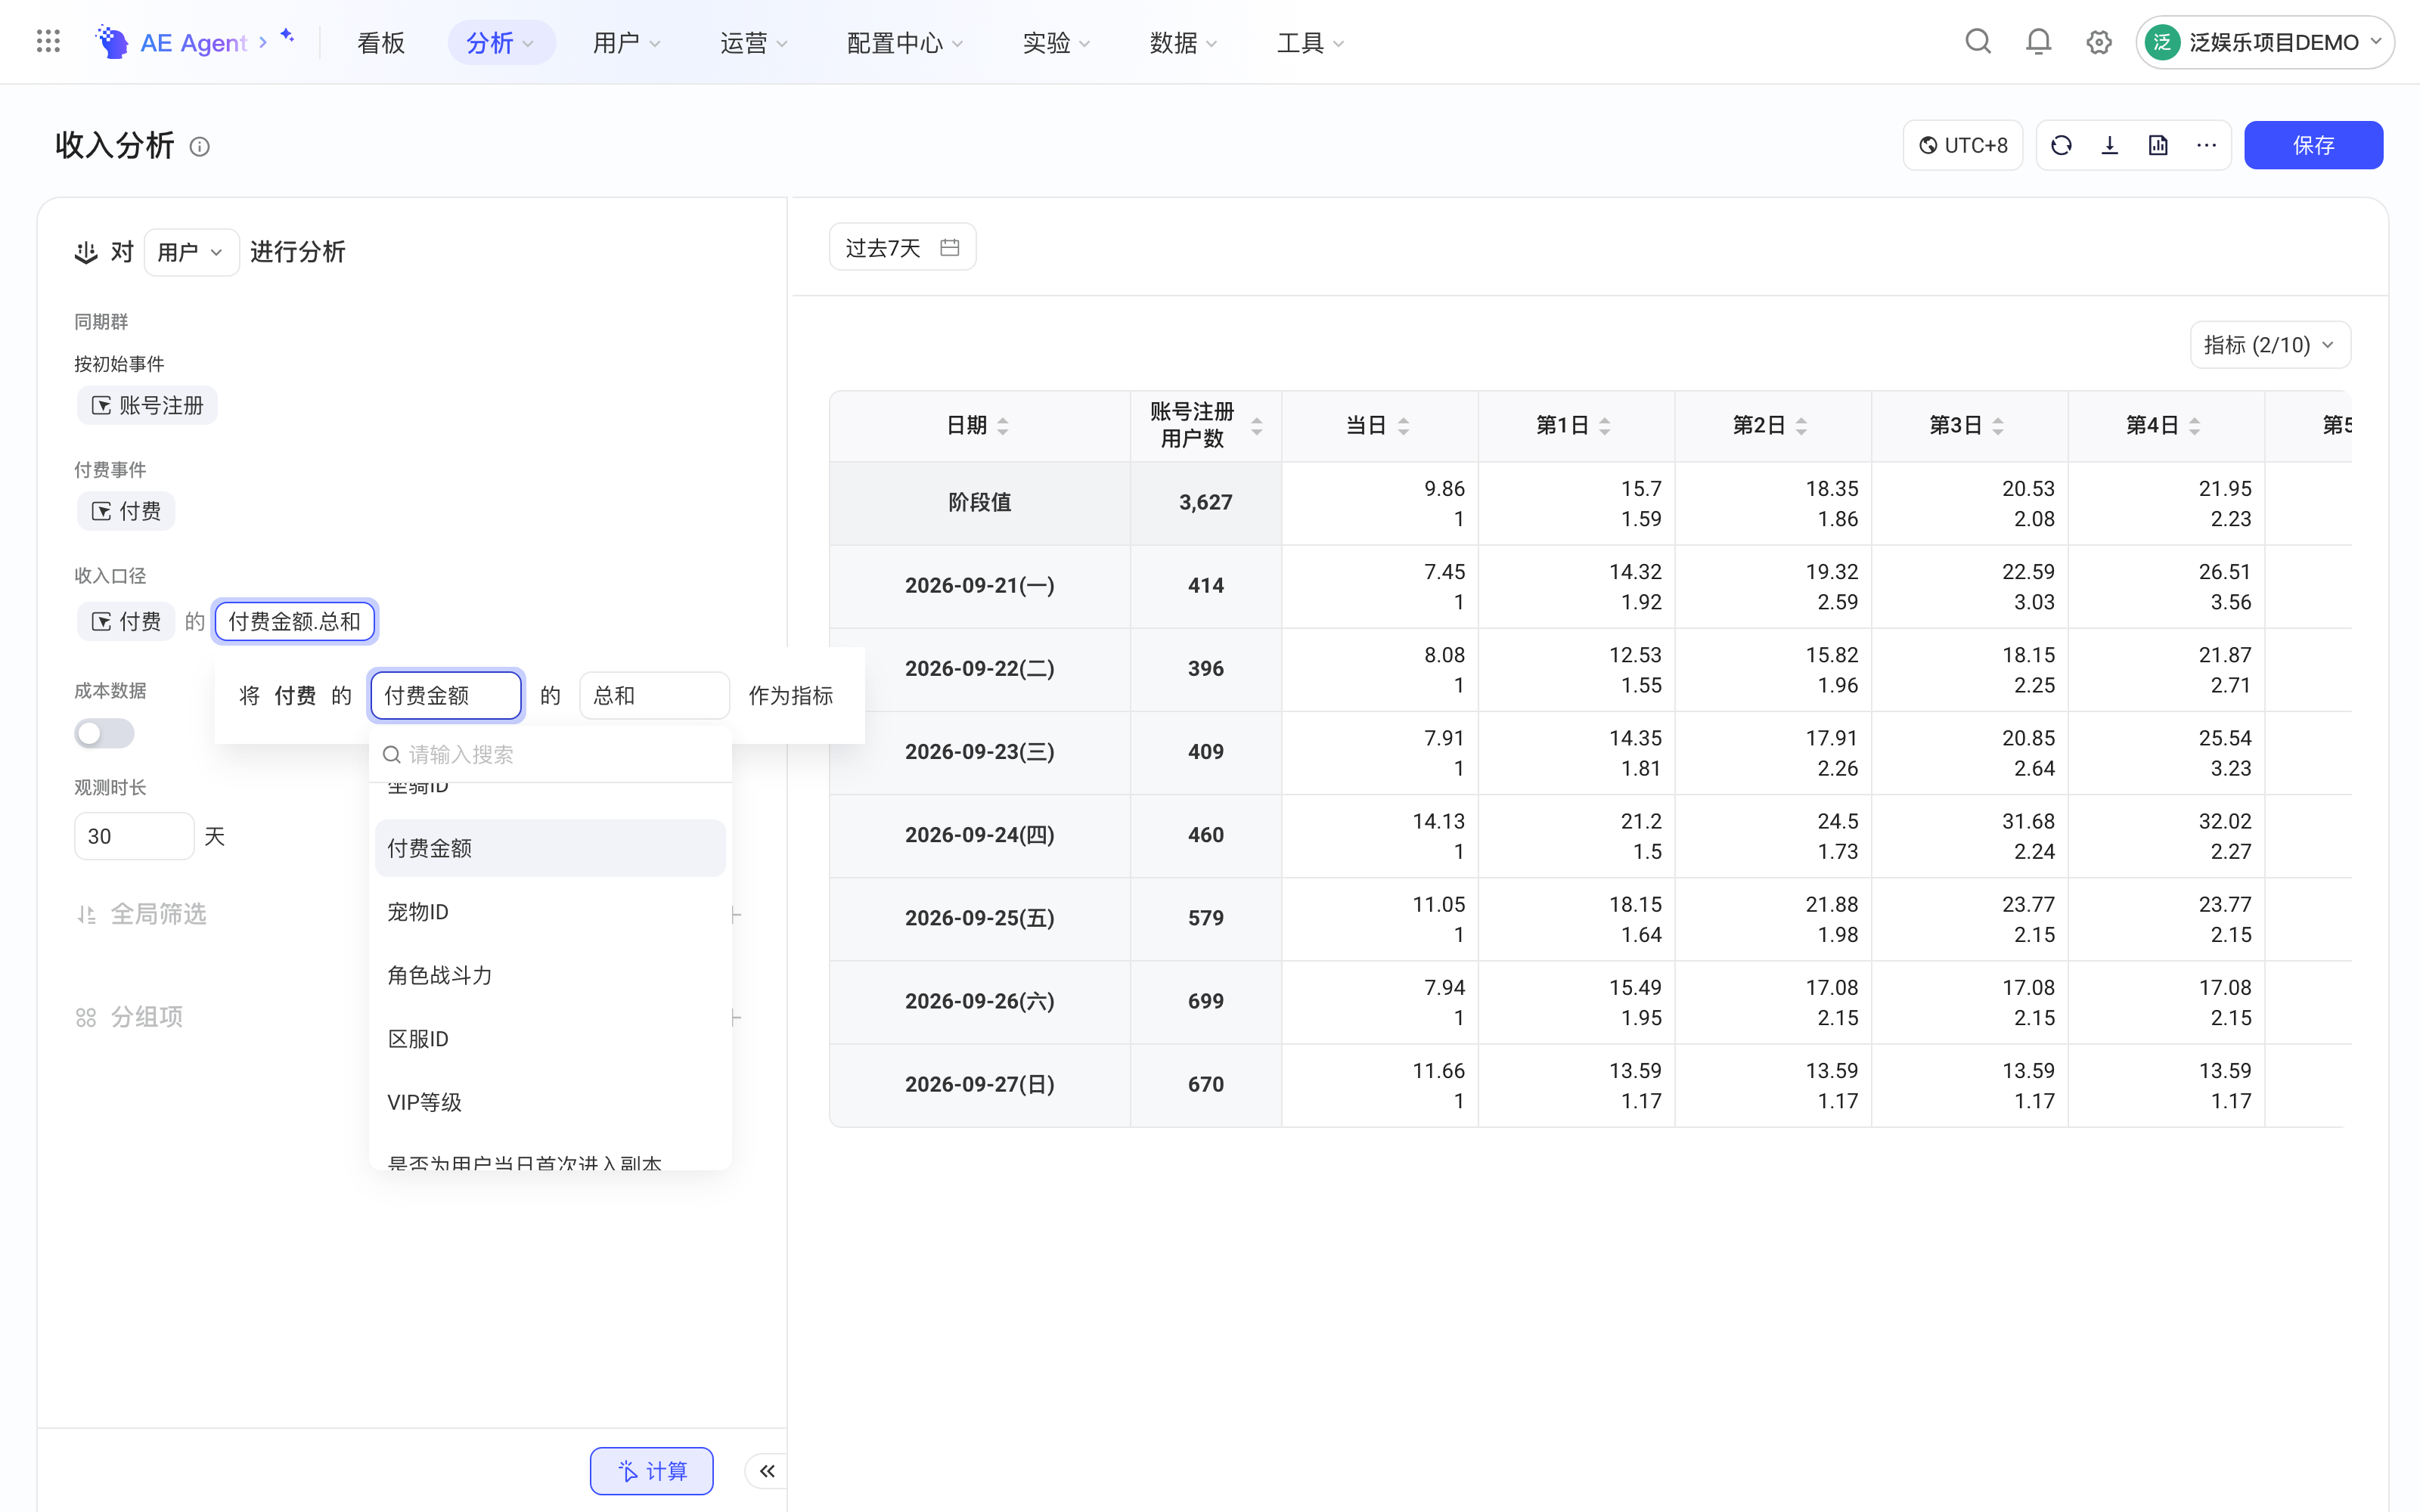Click the 计算 button

(652, 1470)
